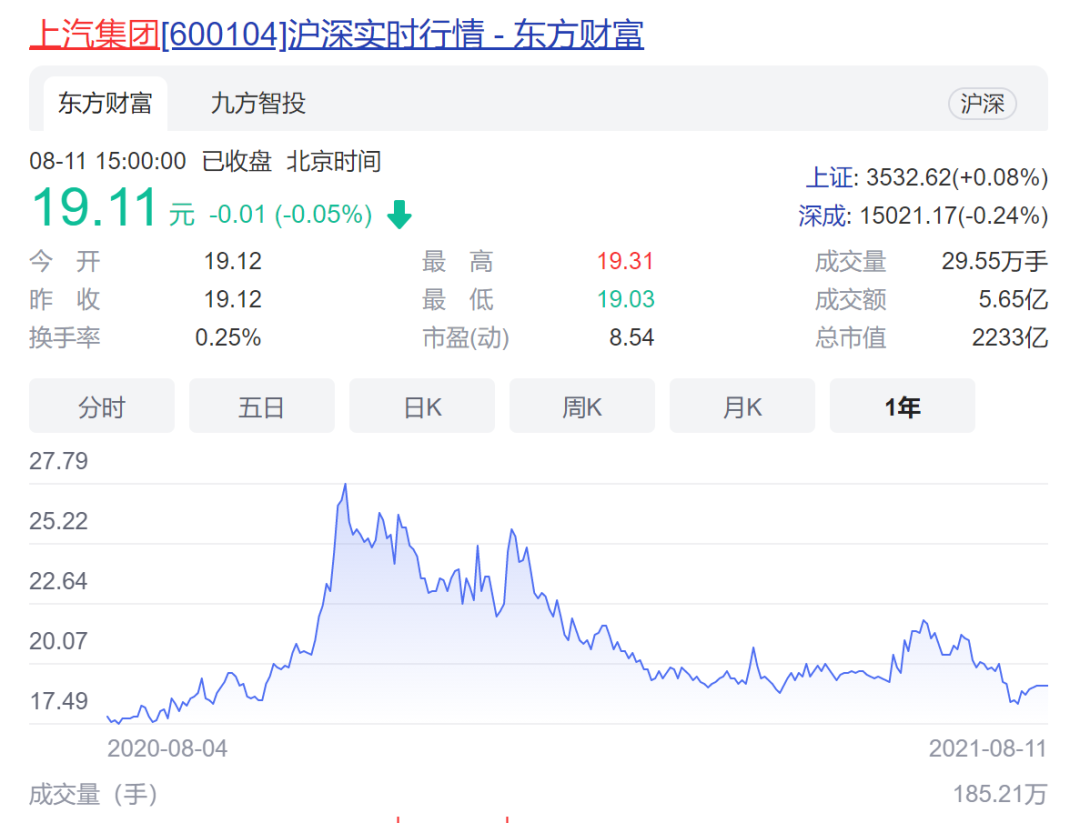Screen dimensions: 1080x823
Task: Click the 深成 value 15021.17(-0.24%)
Action: [x=954, y=216]
